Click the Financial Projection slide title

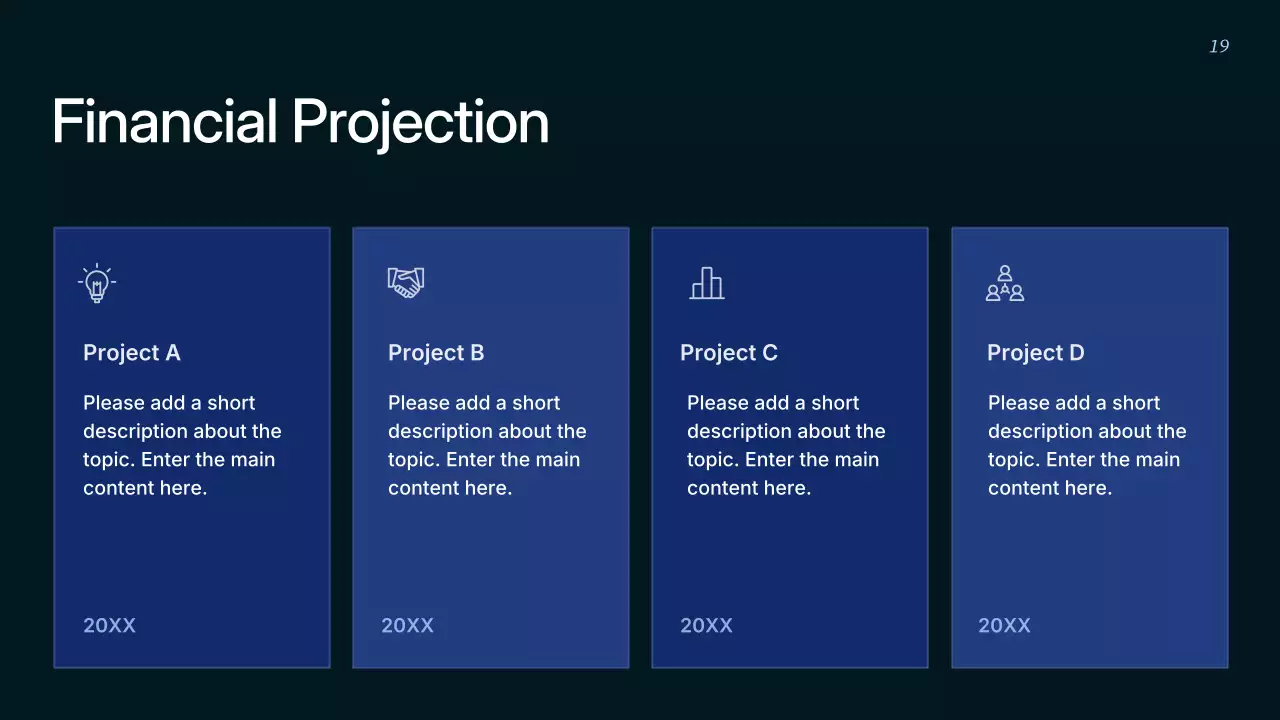click(x=300, y=122)
